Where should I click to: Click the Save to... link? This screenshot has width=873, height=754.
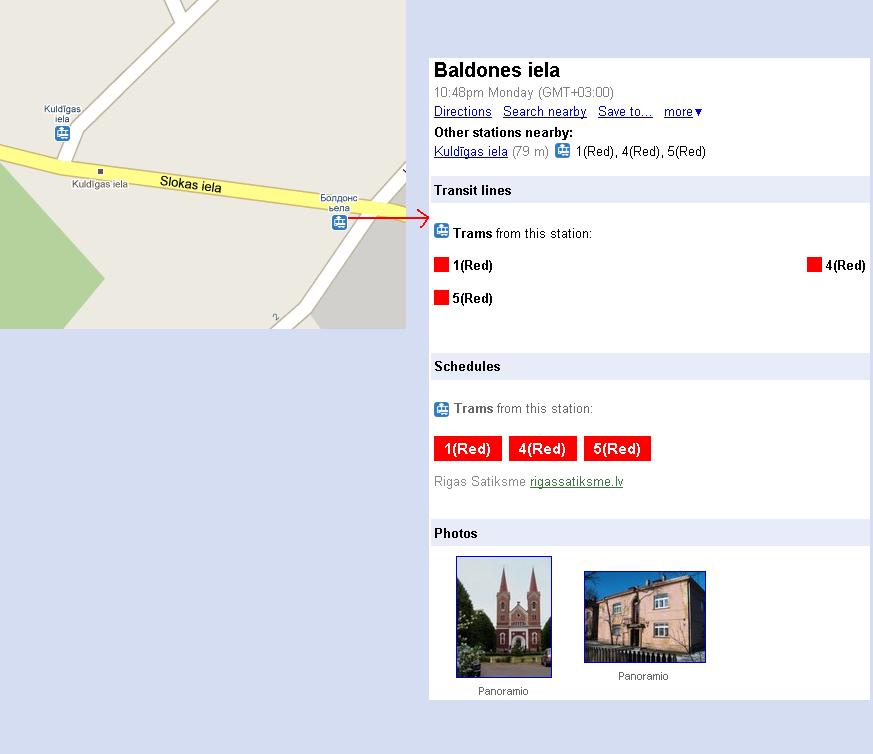click(625, 112)
